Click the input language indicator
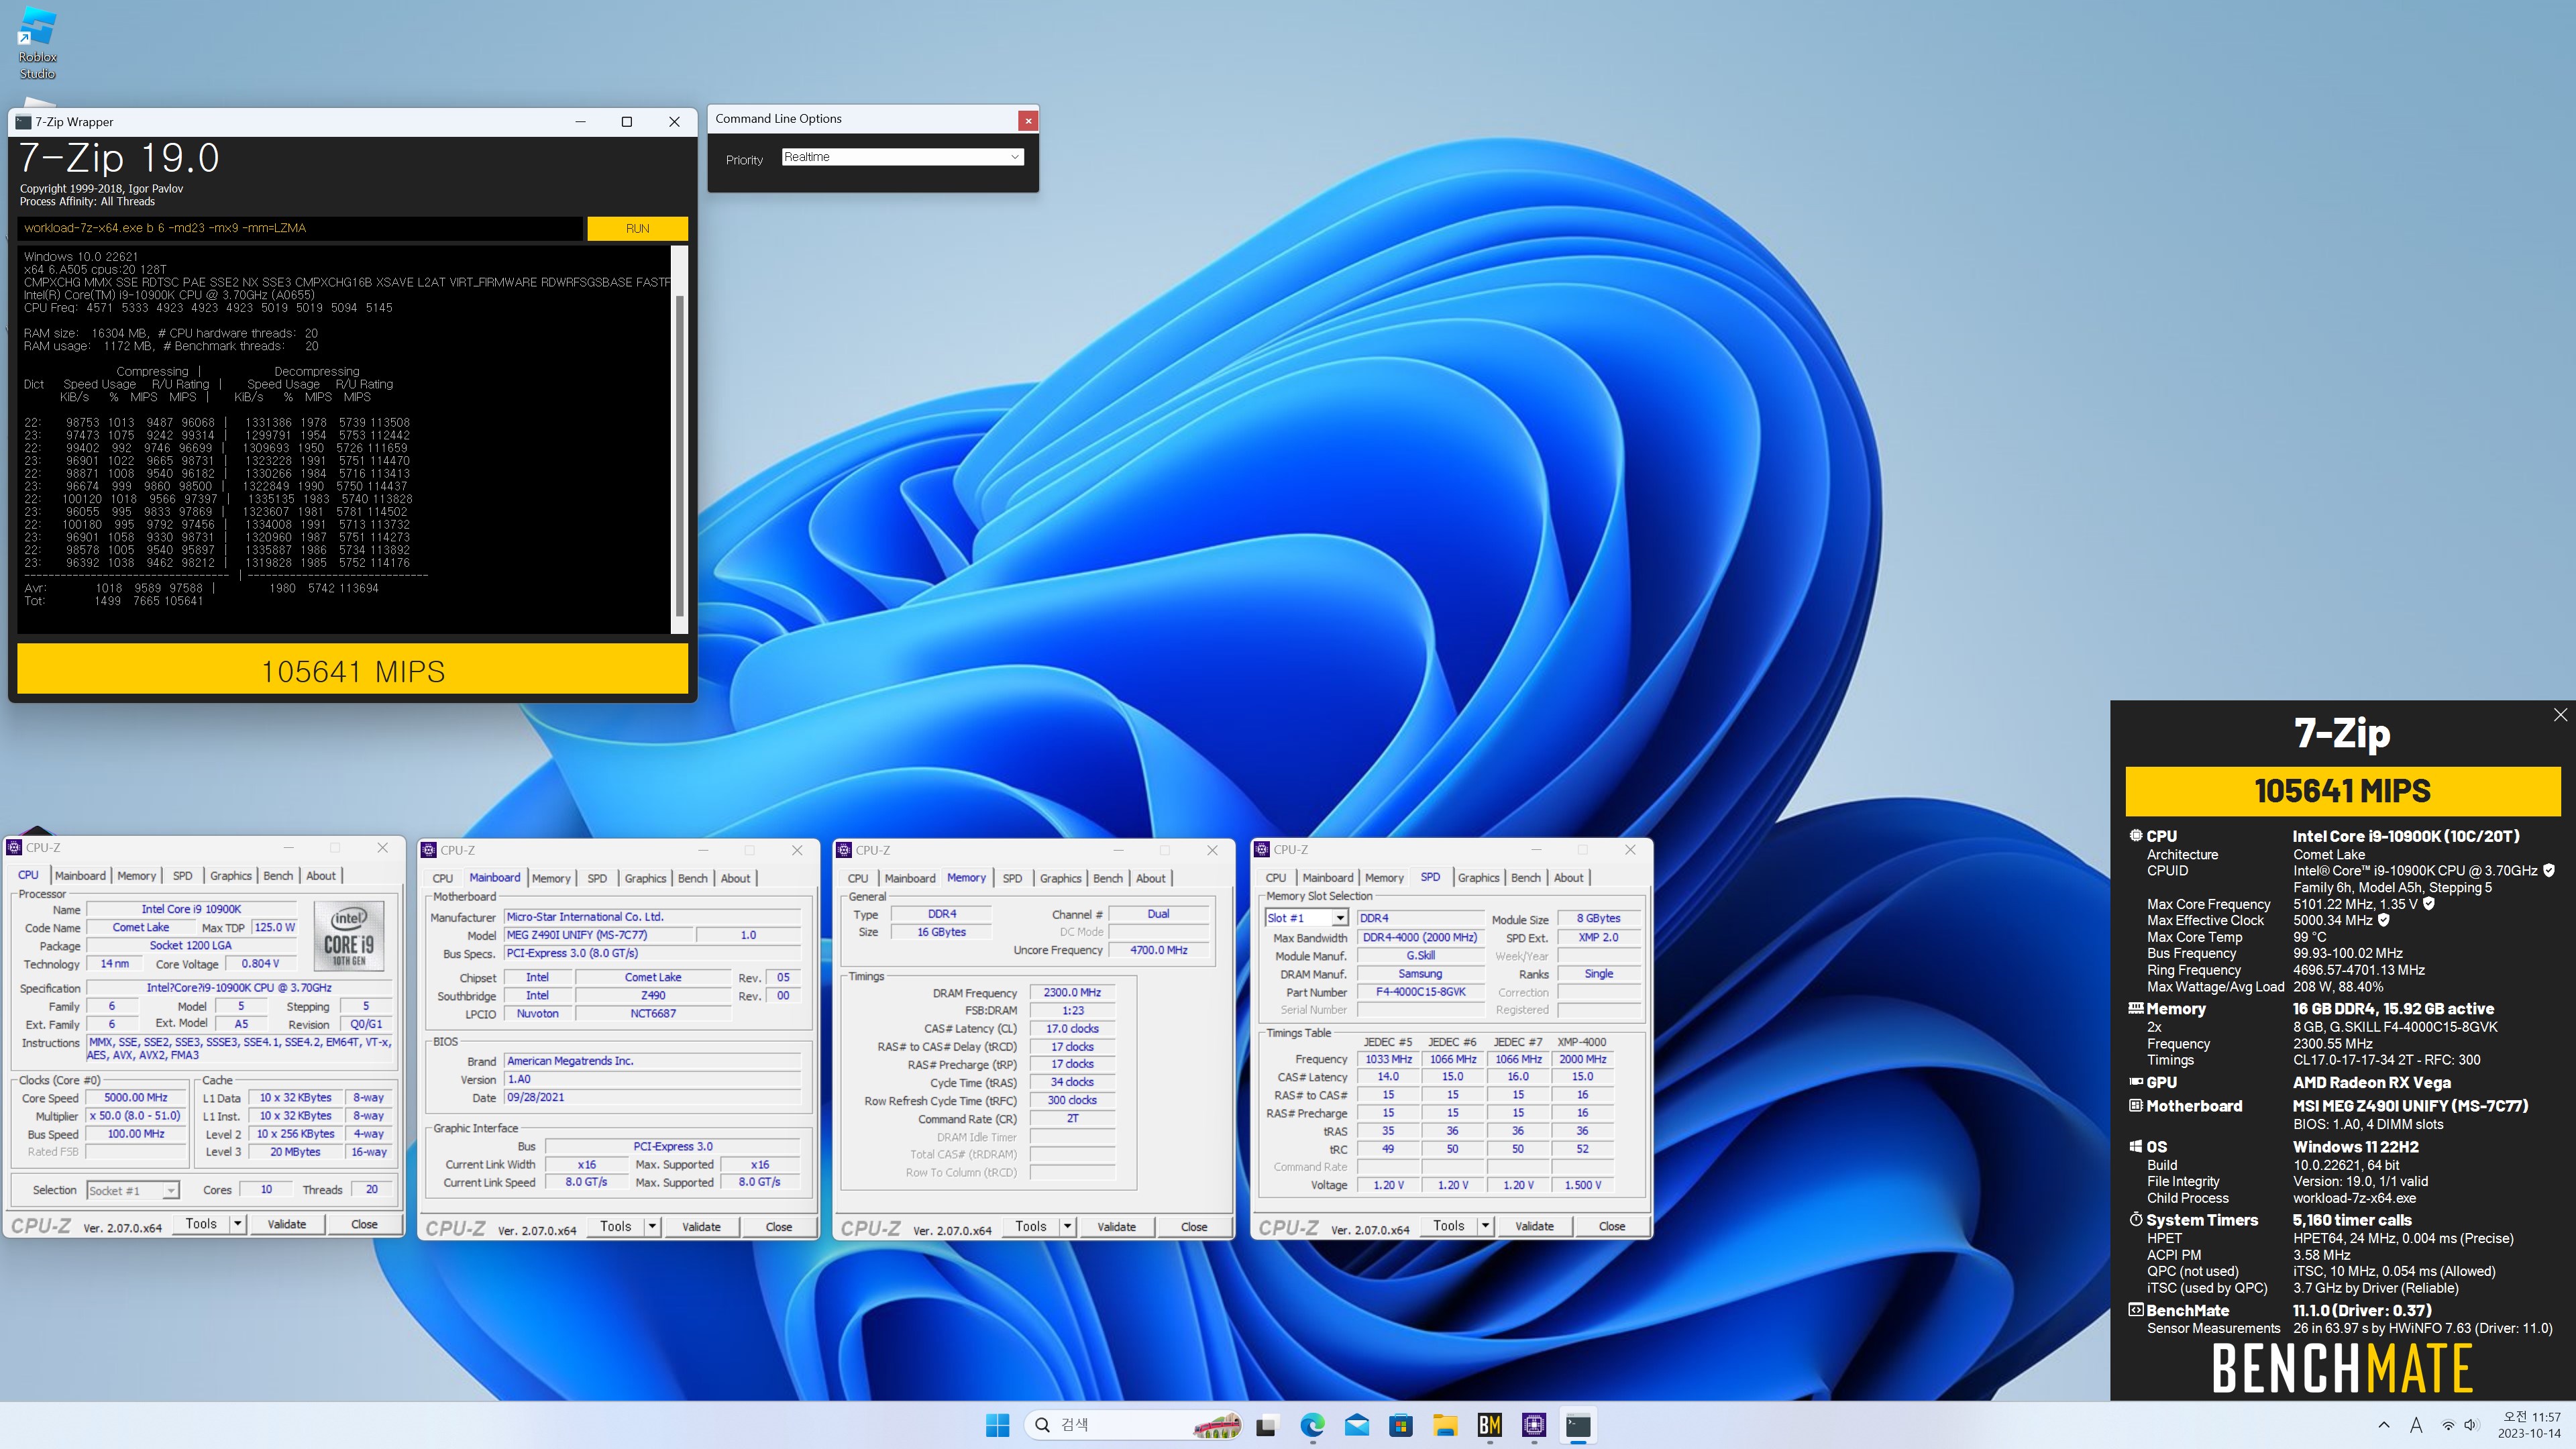Screen dimensions: 2576x1449 point(2416,1425)
